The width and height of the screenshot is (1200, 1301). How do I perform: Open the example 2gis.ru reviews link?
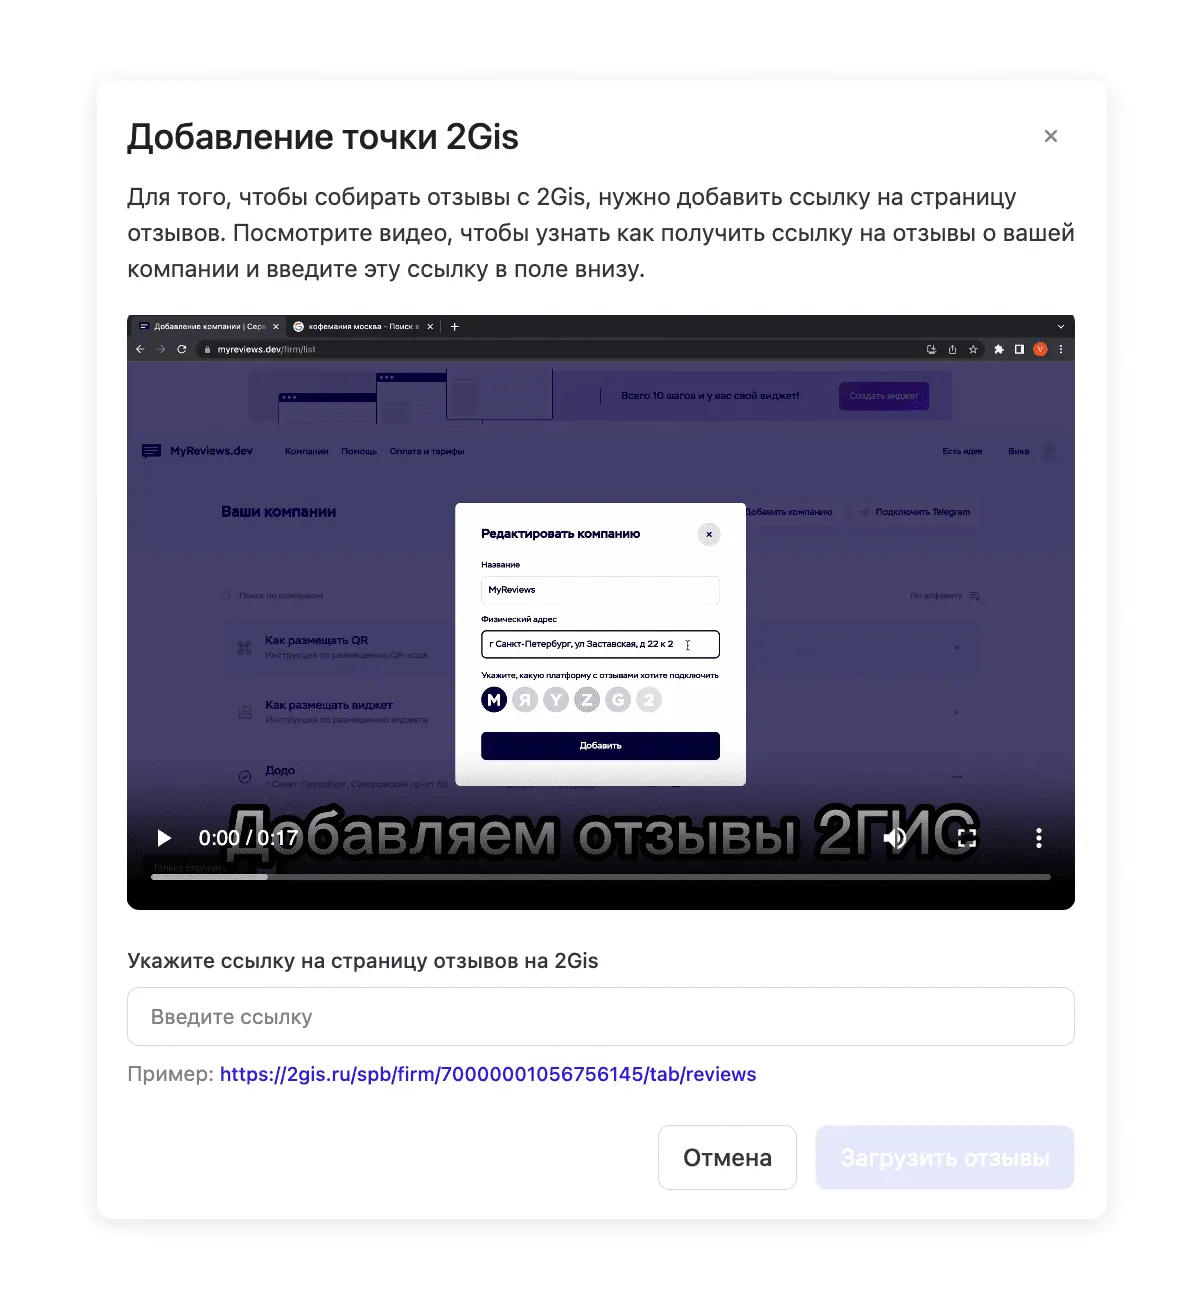coord(488,1074)
